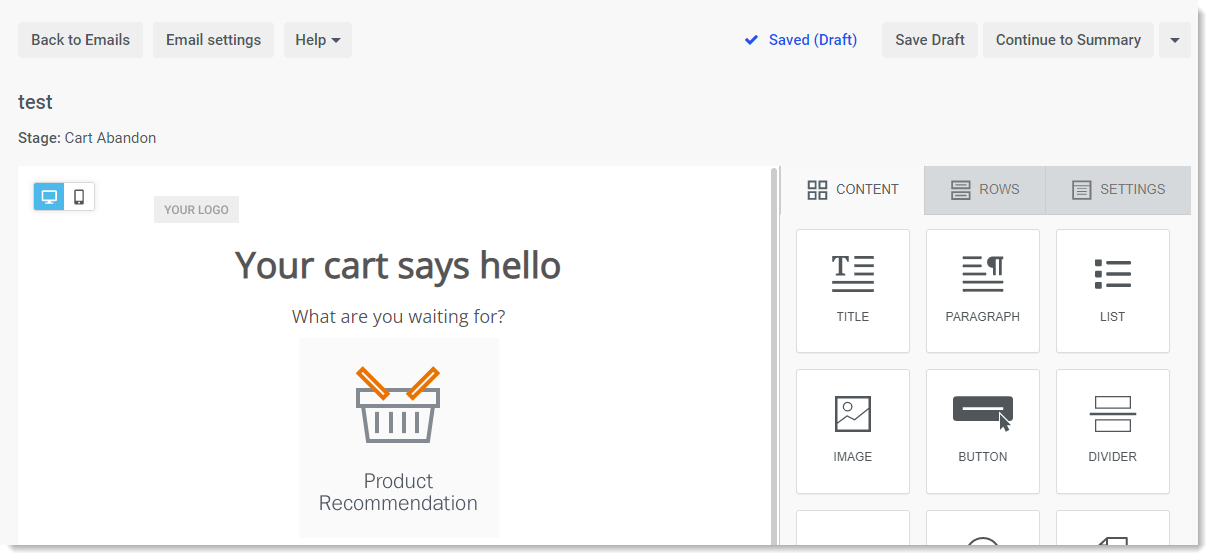The height and width of the screenshot is (560, 1213).
Task: Switch to desktop preview mode
Action: coord(49,197)
